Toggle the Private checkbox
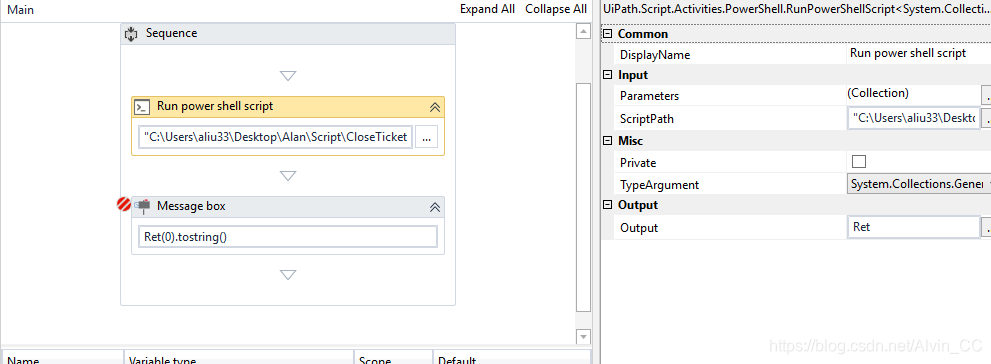Screen dimensions: 991x364 click(x=859, y=161)
